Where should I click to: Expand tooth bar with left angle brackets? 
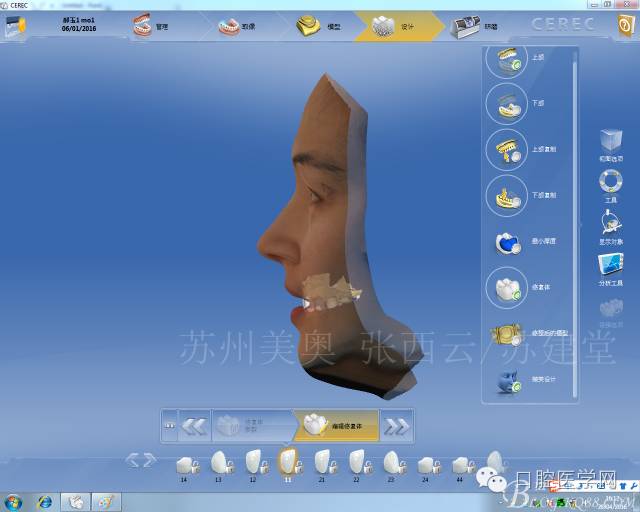pyautogui.click(x=141, y=459)
